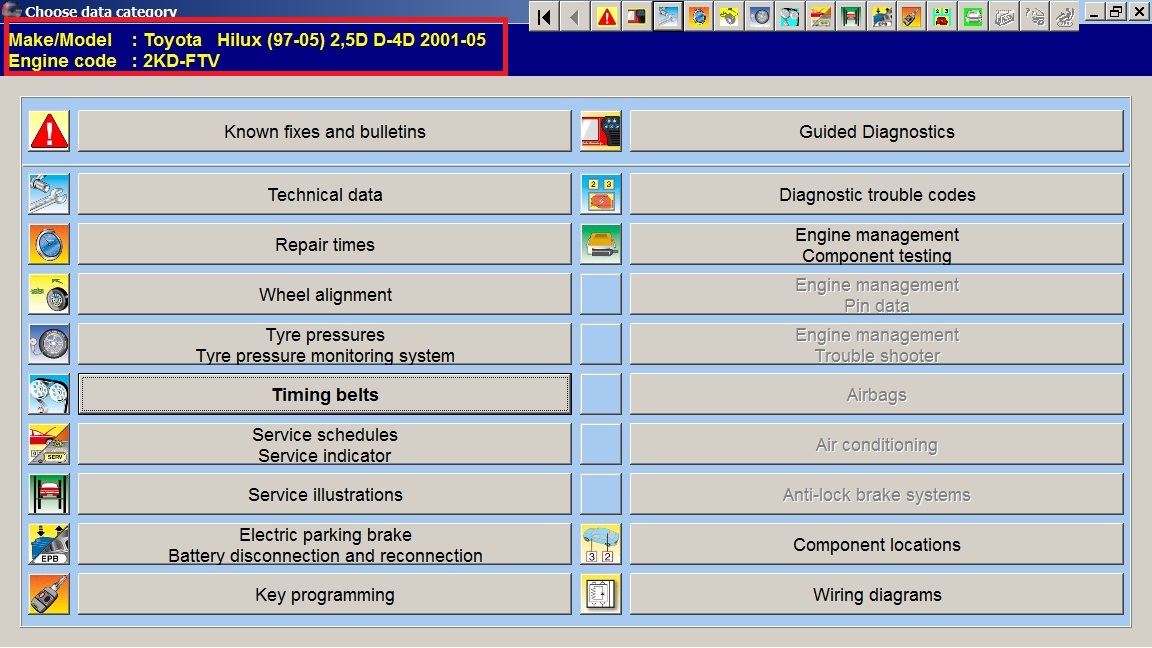The image size is (1152, 648).
Task: Open Service schedules and Service indicator
Action: (x=325, y=444)
